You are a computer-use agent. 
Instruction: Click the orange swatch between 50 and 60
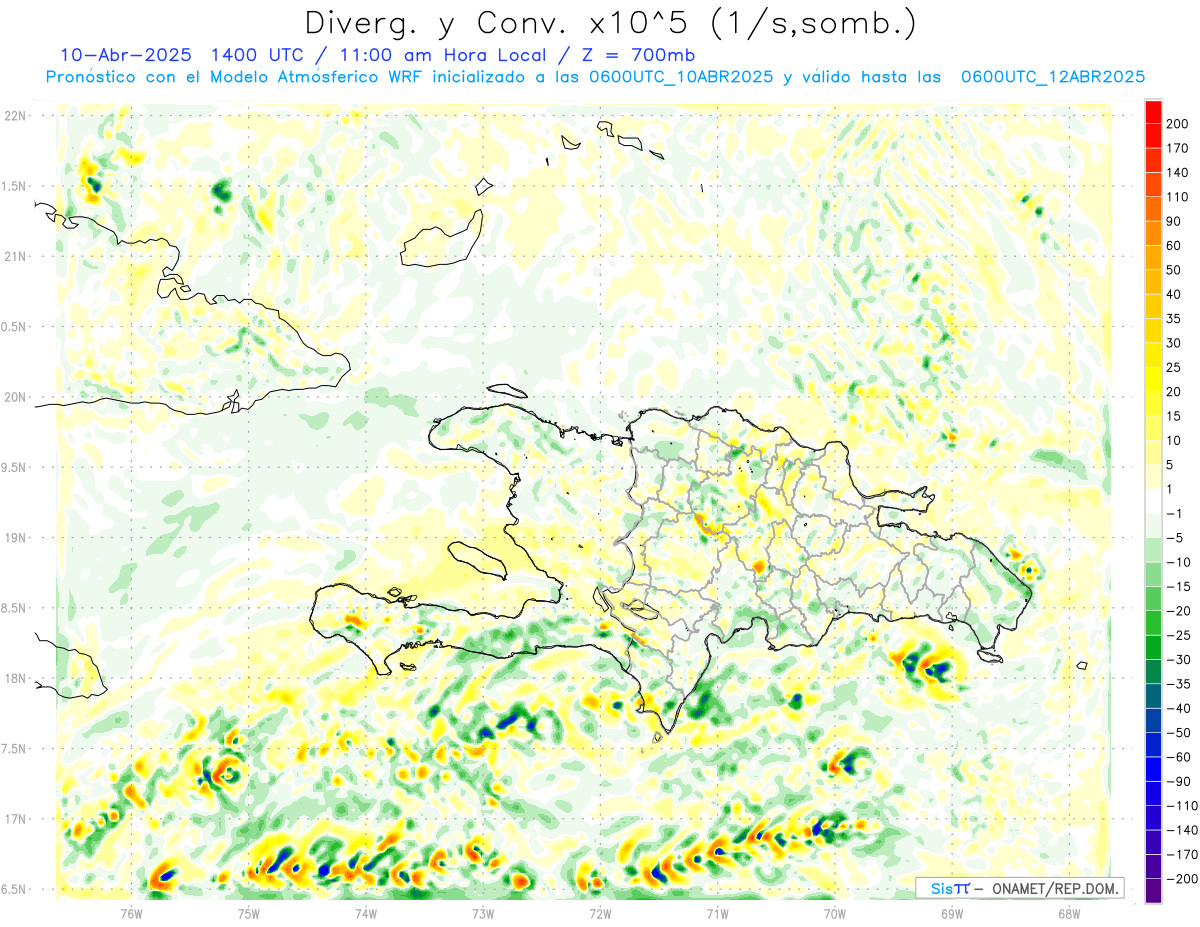(x=1153, y=258)
